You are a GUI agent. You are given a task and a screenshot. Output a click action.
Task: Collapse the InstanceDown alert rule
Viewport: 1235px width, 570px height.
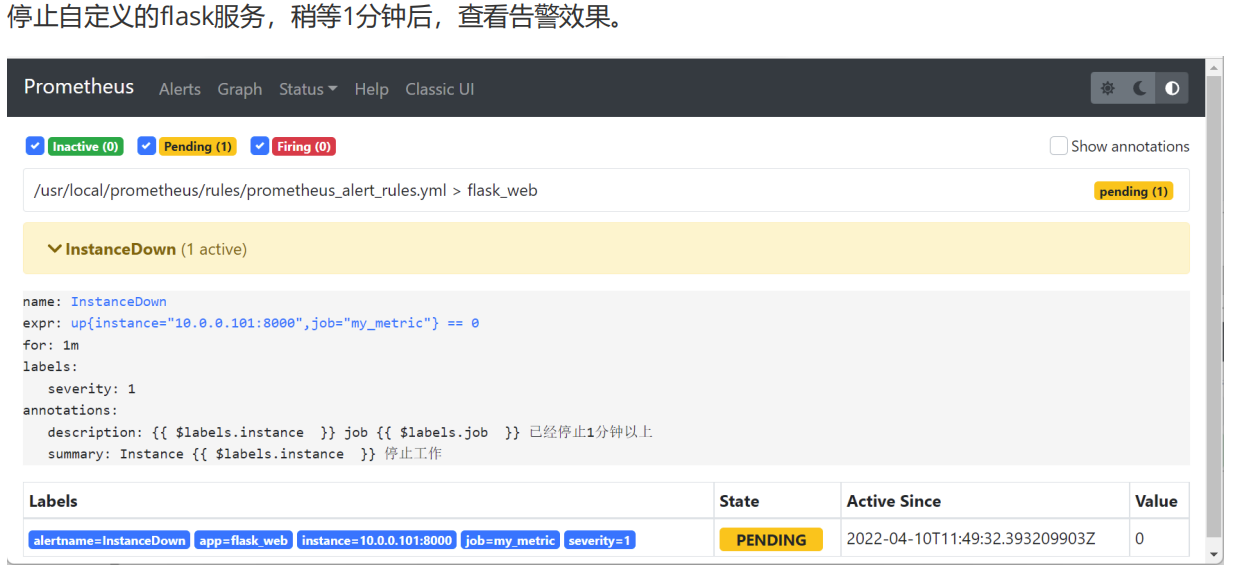[x=606, y=249]
